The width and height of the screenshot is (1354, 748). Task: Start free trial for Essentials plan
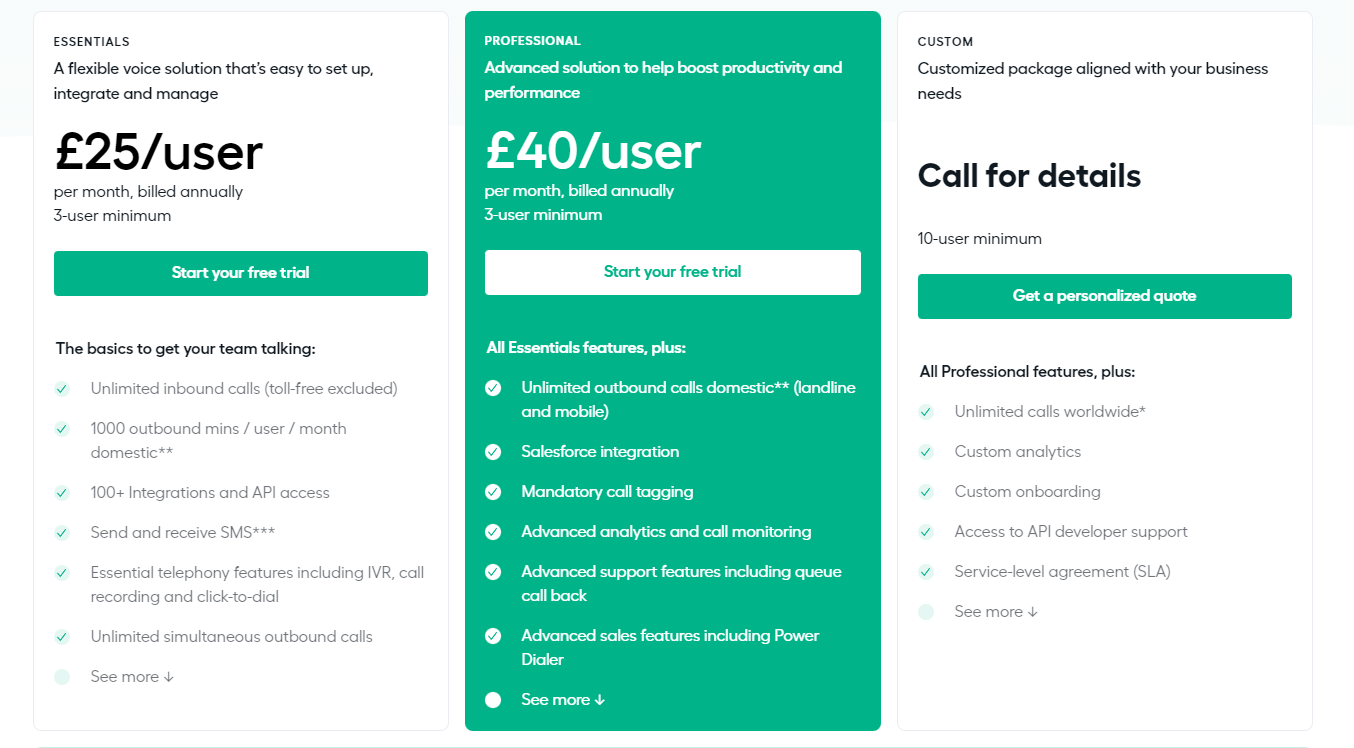click(241, 273)
